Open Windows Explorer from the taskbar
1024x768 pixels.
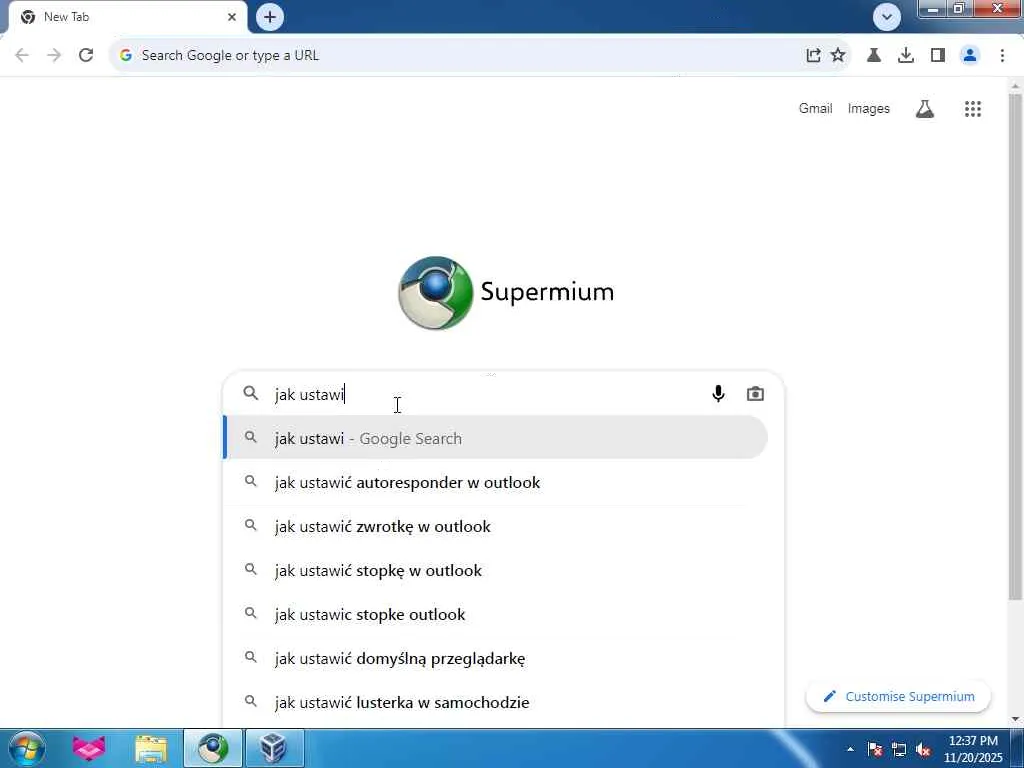click(x=151, y=748)
